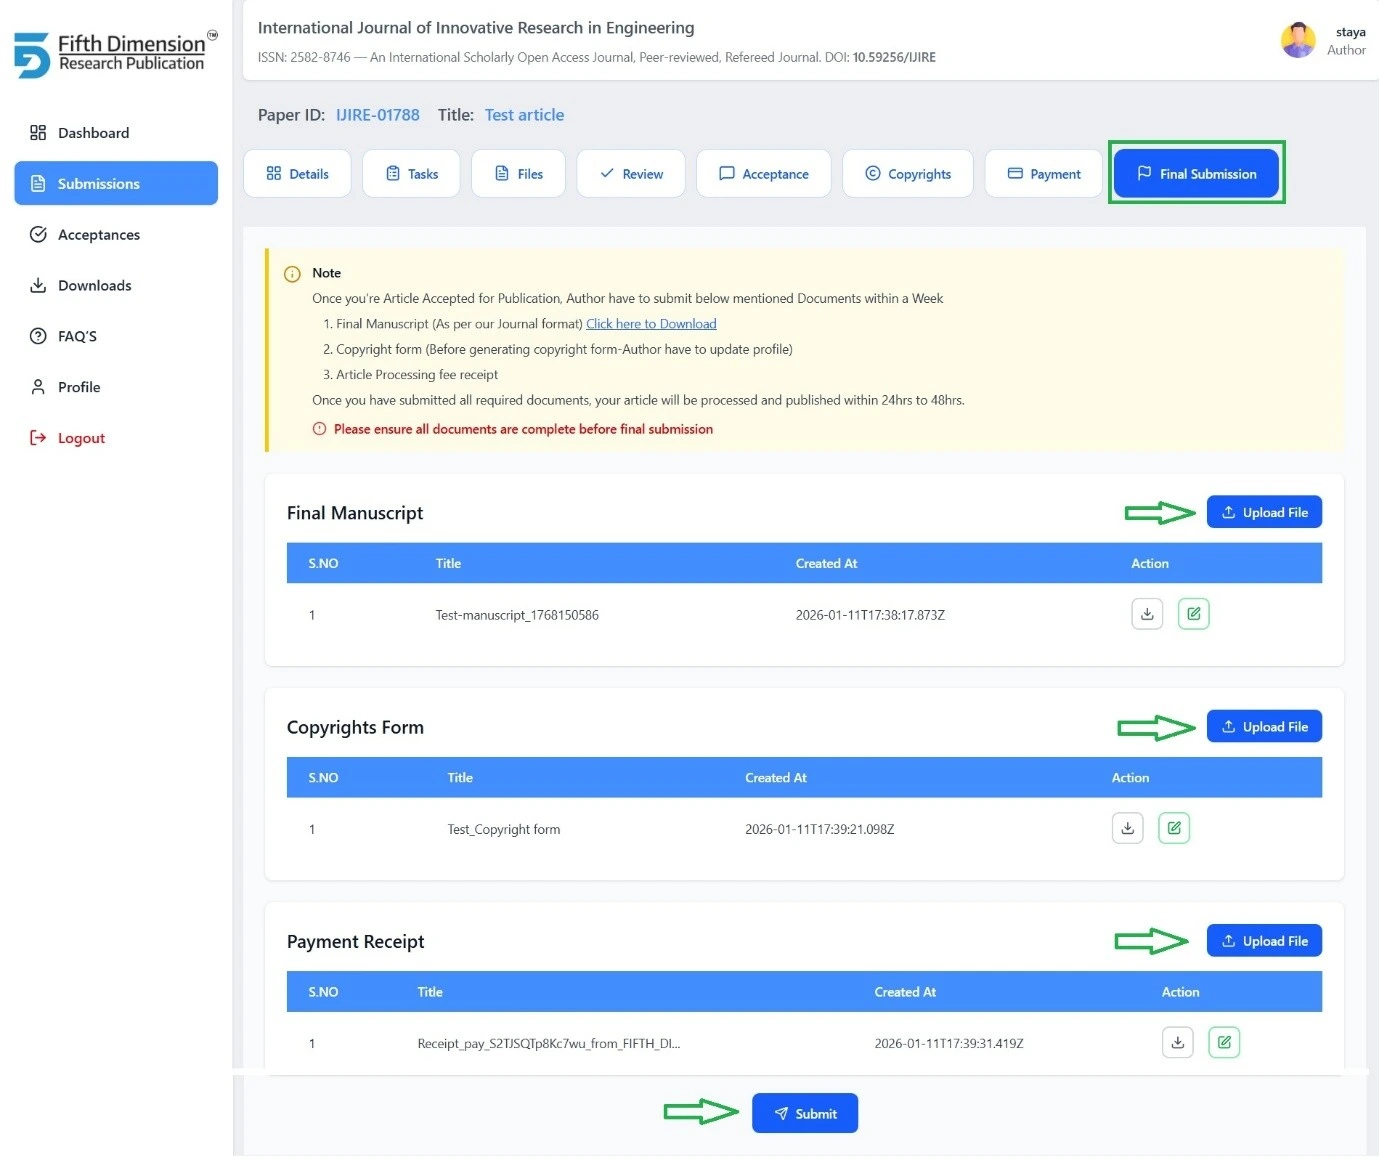The width and height of the screenshot is (1379, 1160).
Task: Open the Files tab
Action: click(x=518, y=174)
